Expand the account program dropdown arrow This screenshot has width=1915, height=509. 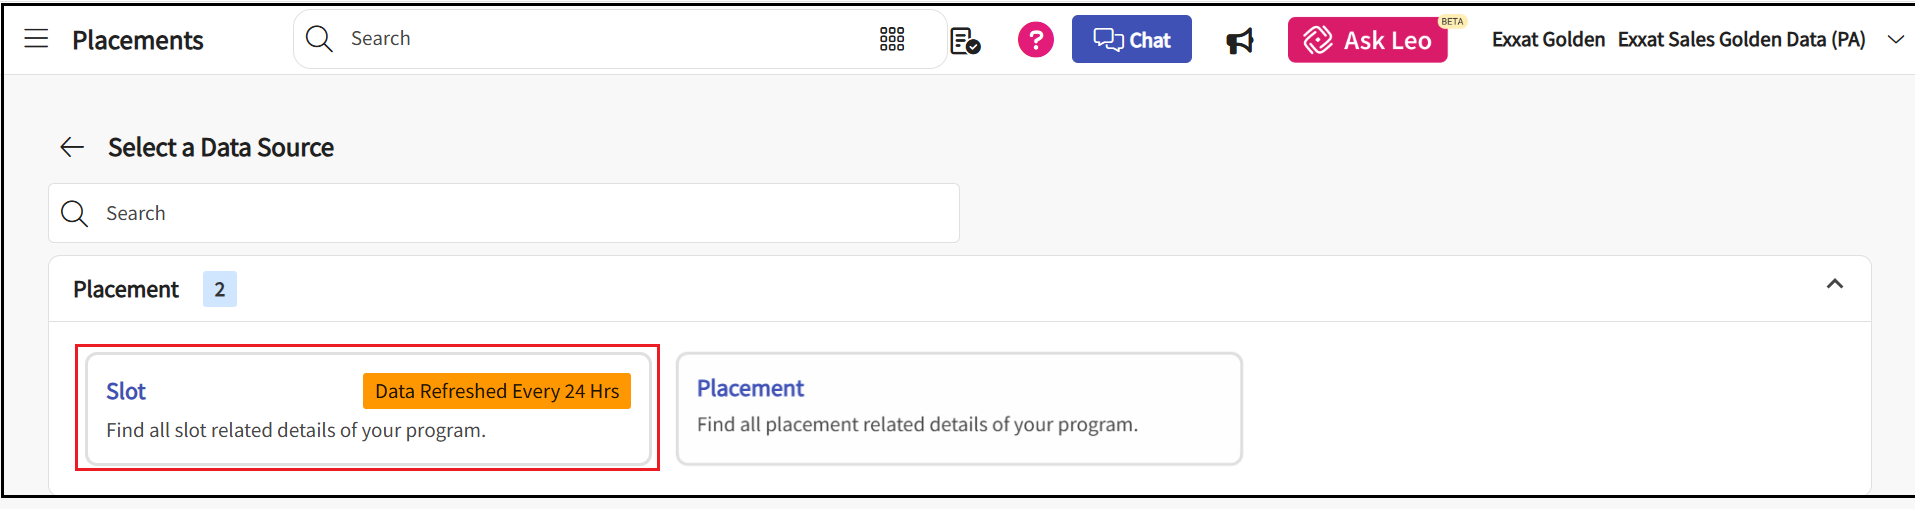(1895, 40)
